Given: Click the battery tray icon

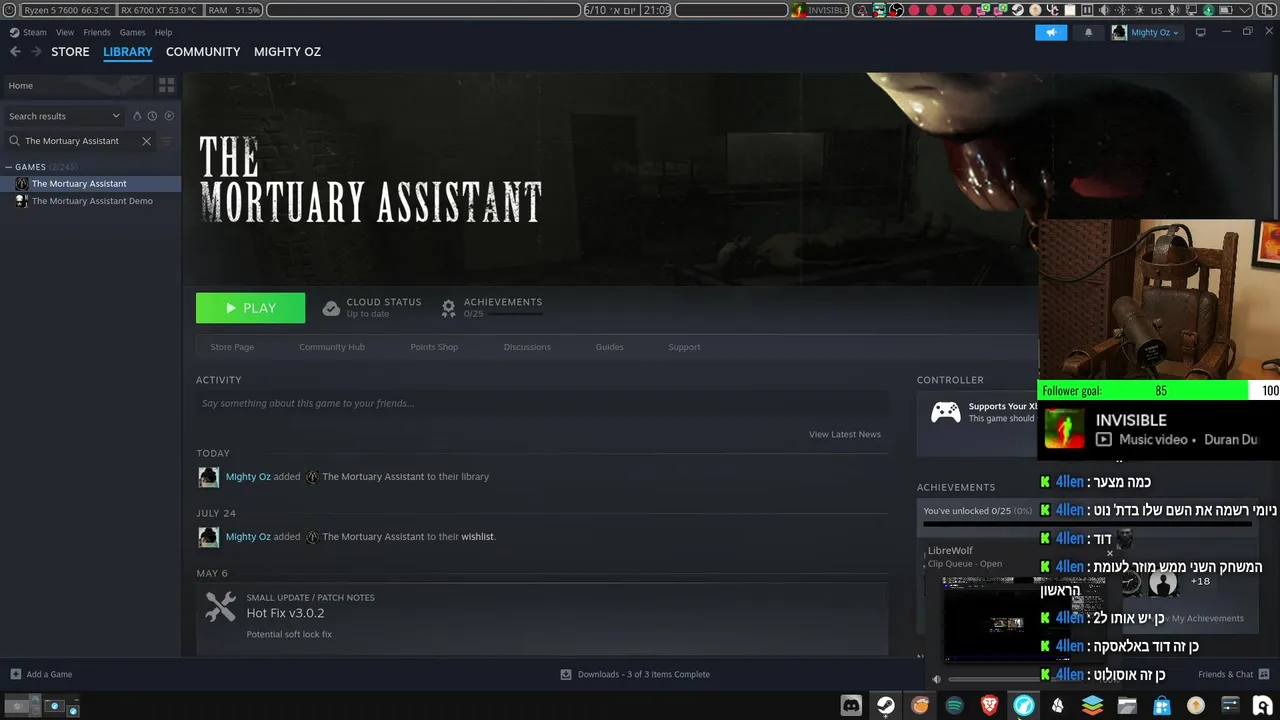Looking at the screenshot, I should click(1227, 10).
